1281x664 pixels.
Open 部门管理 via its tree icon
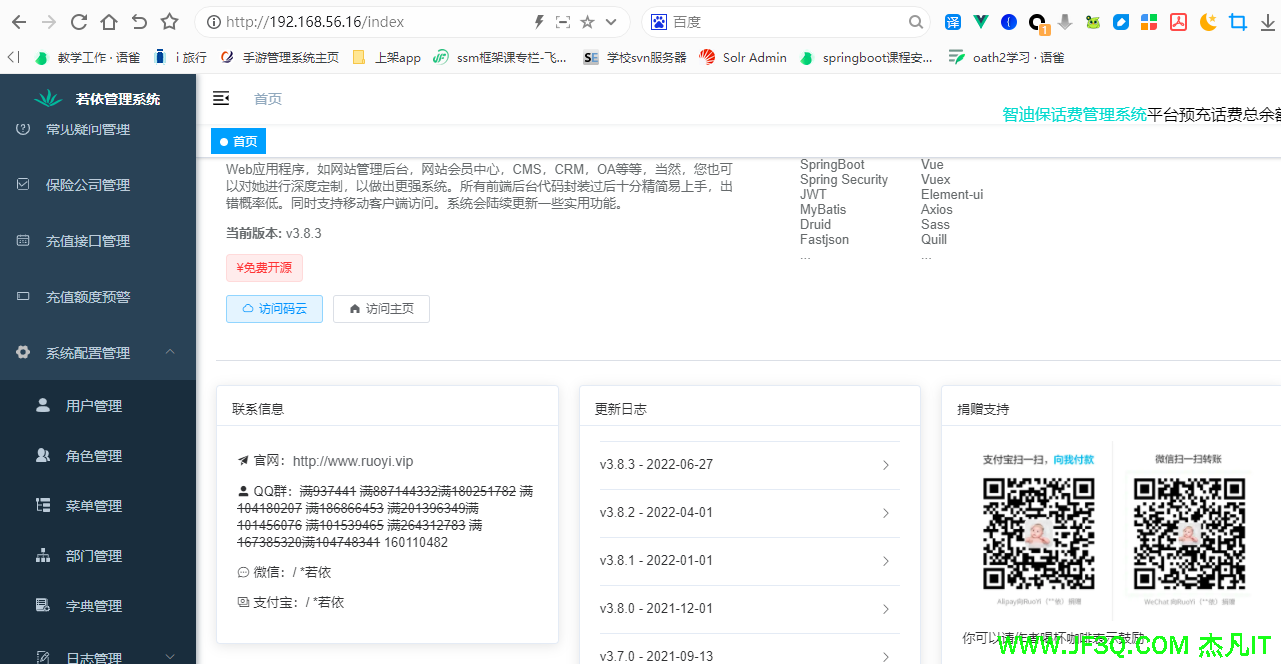click(43, 555)
